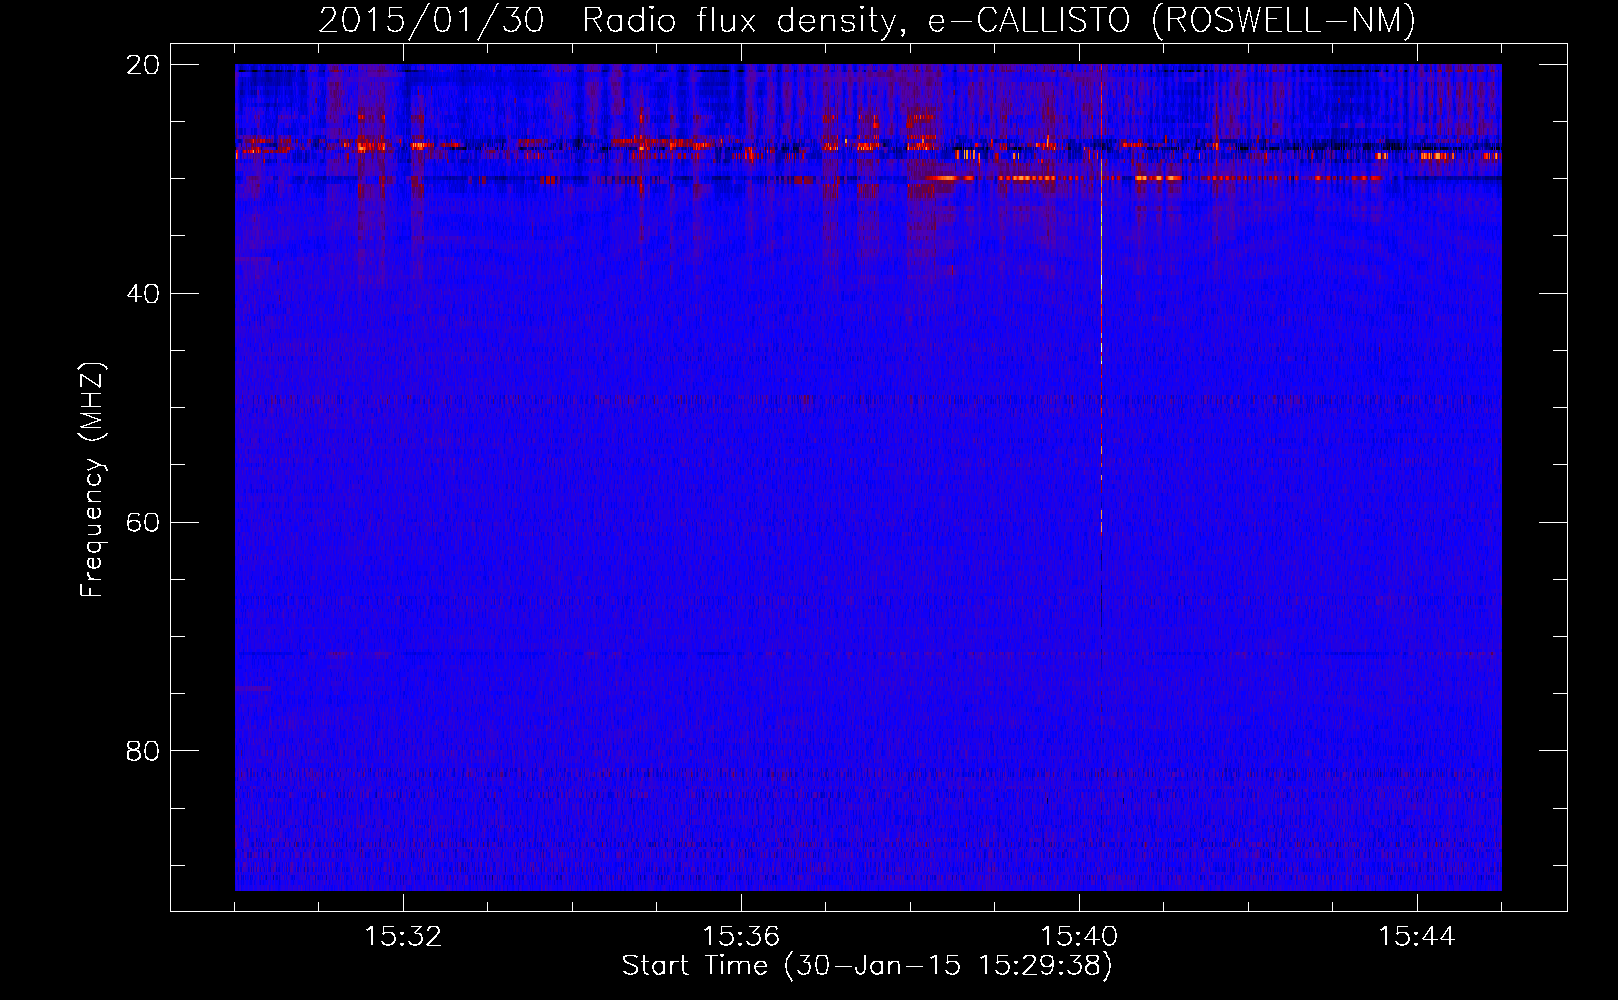The height and width of the screenshot is (1000, 1618).
Task: Click the 20 frequency tick label
Action: pos(143,65)
